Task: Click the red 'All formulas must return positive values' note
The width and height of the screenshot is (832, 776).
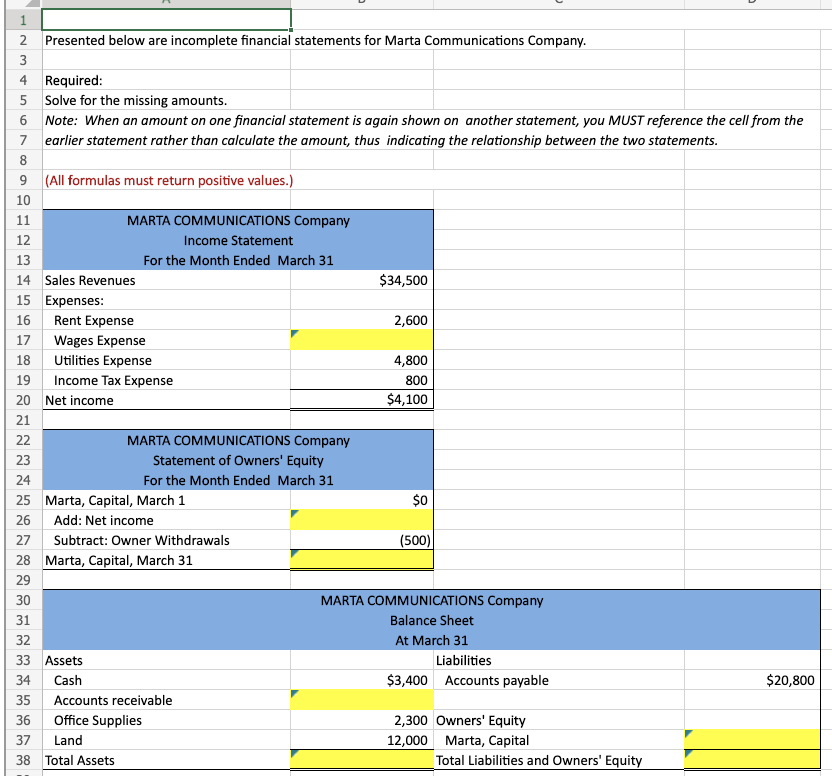Action: click(x=169, y=180)
